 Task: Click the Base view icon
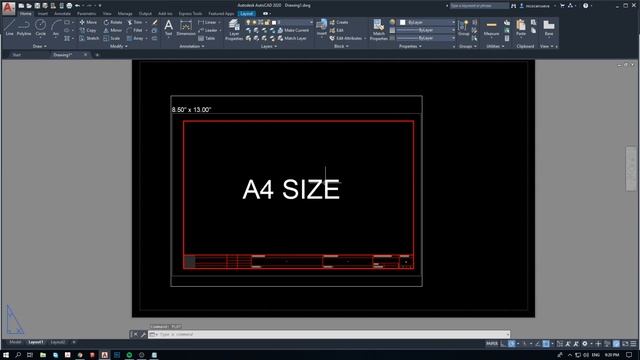549,28
